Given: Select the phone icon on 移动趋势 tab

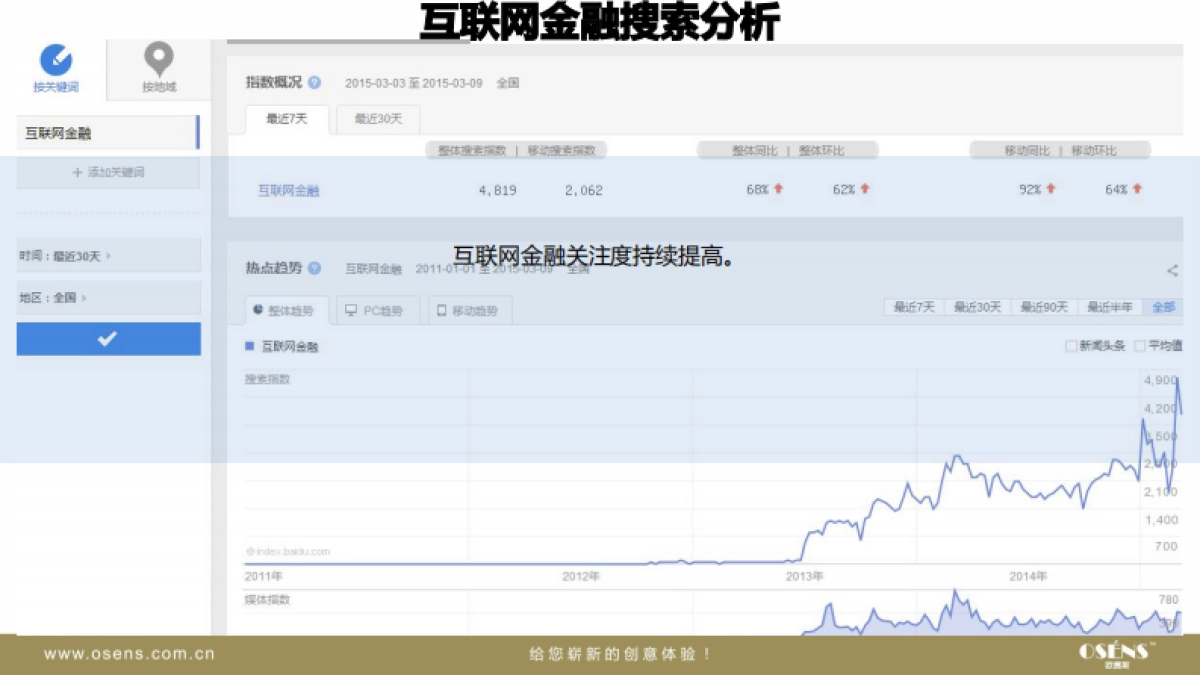Looking at the screenshot, I should point(440,308).
